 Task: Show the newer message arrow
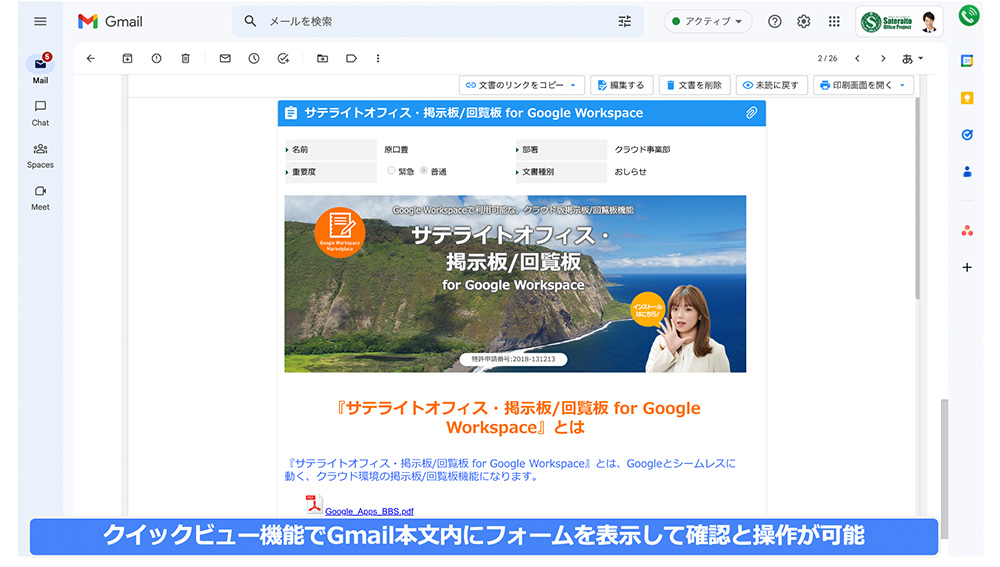[x=857, y=58]
